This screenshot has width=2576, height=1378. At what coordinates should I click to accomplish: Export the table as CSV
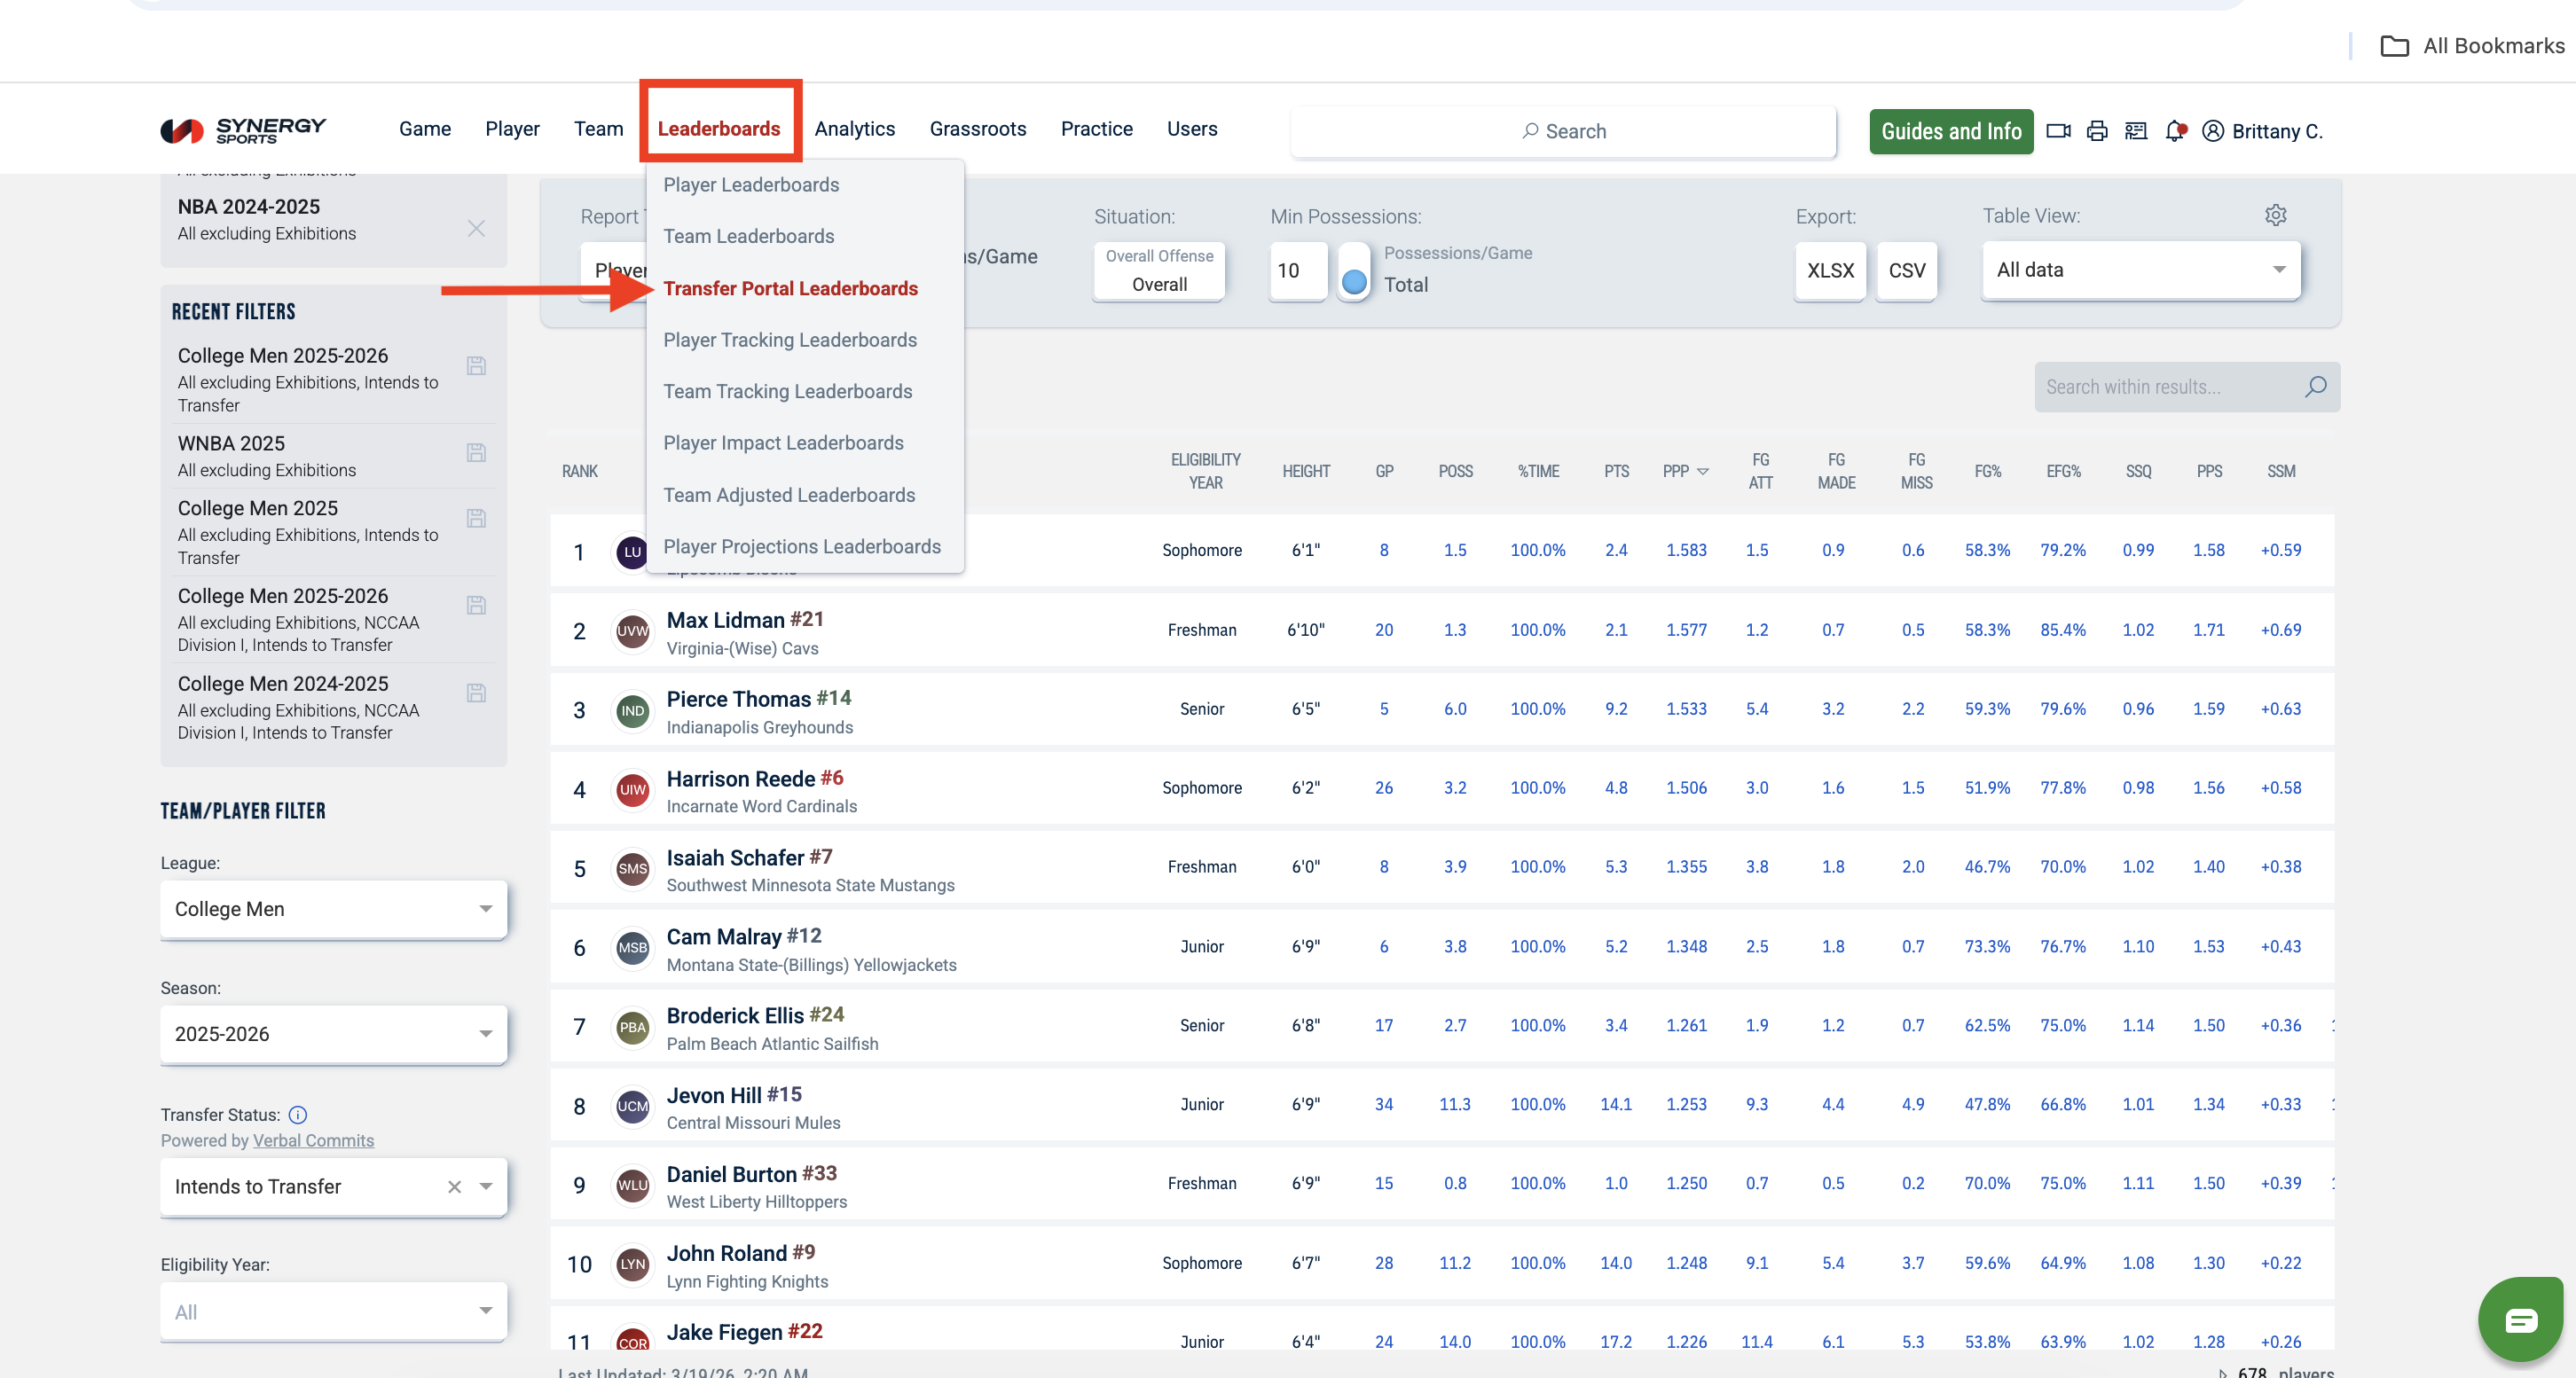[1905, 270]
